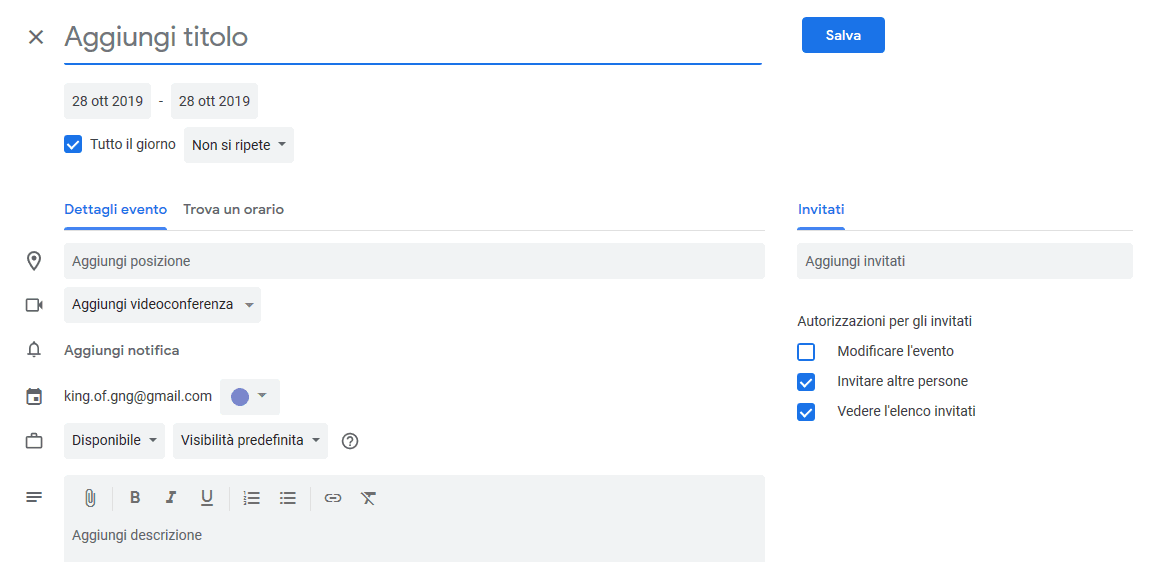Expand the Aggiungi videoconferenza dropdown
1161x562 pixels.
pyautogui.click(x=162, y=305)
